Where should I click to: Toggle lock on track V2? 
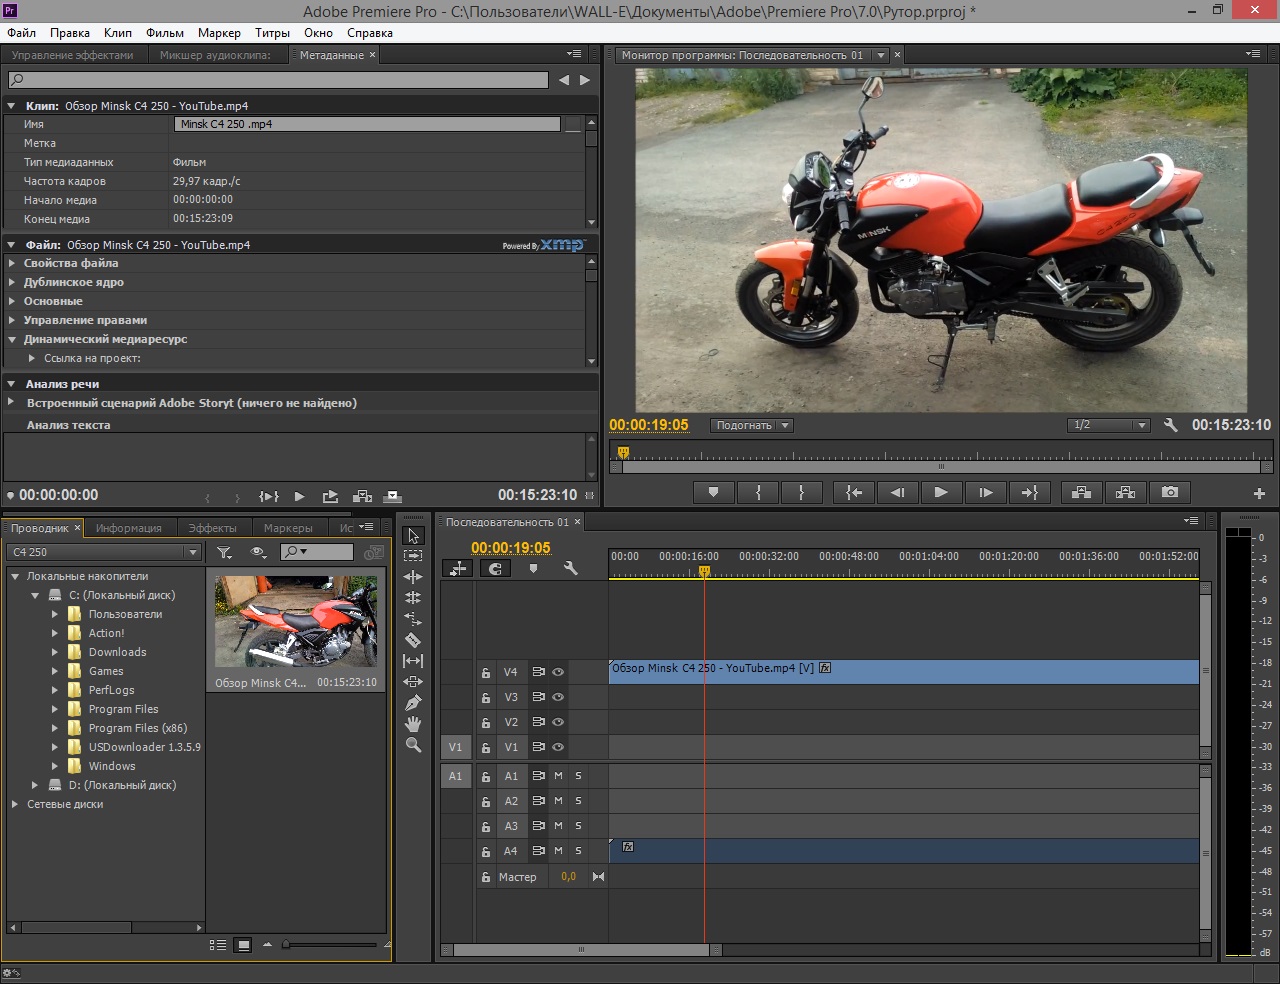pyautogui.click(x=485, y=722)
